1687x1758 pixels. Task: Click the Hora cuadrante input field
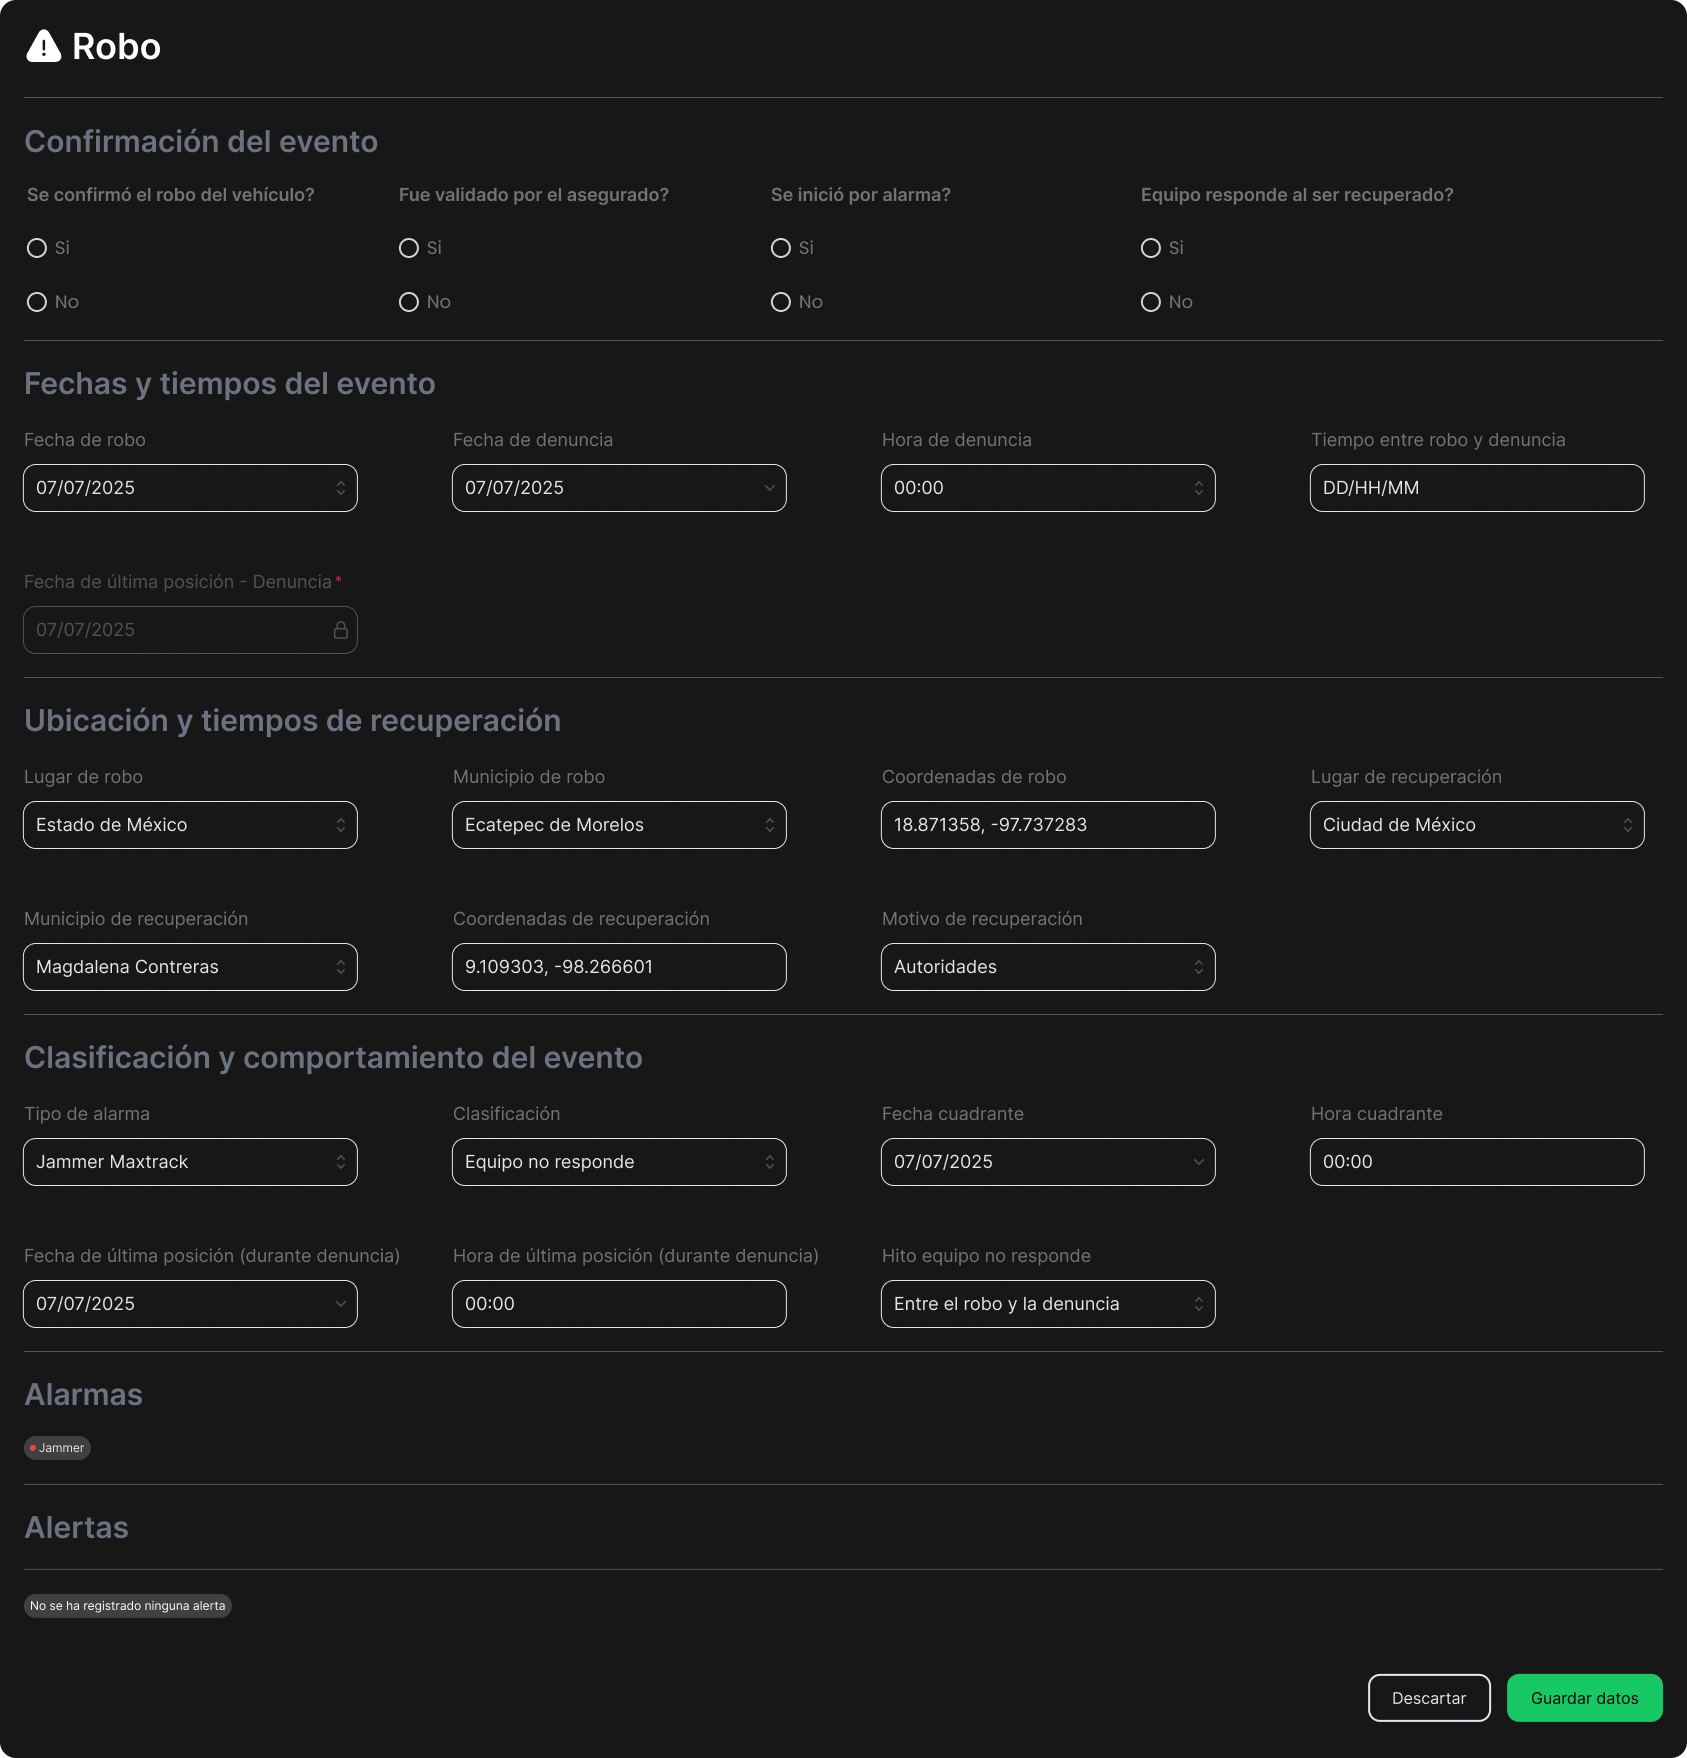pyautogui.click(x=1477, y=1162)
